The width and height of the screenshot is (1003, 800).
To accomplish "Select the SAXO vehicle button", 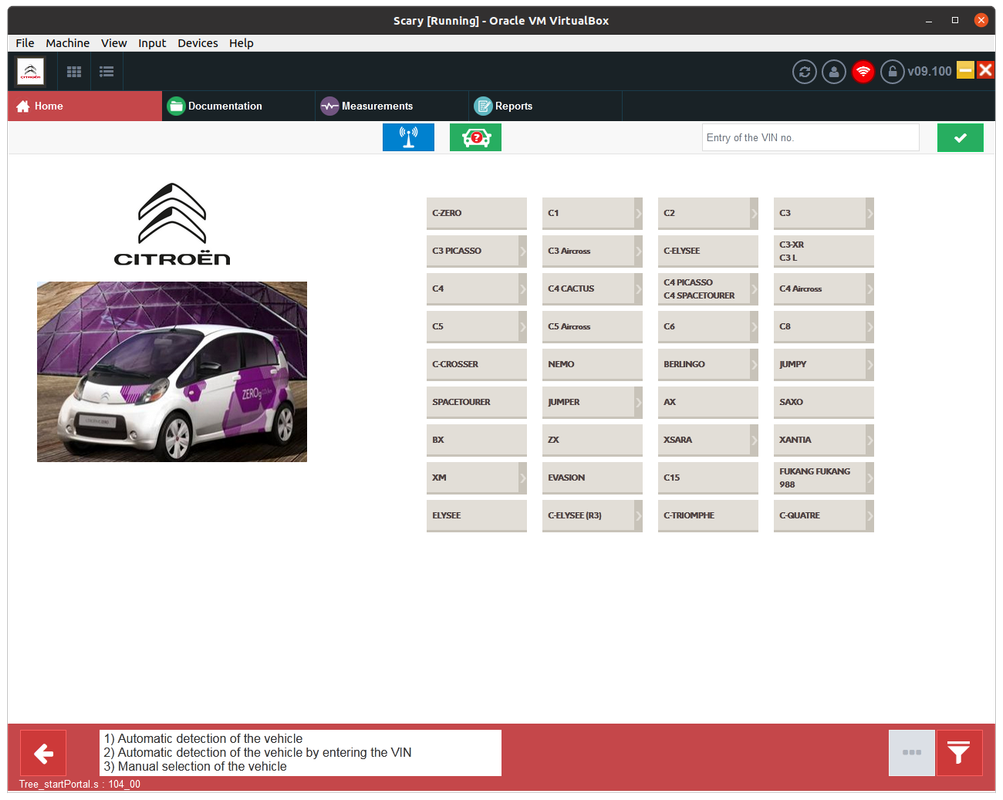I will click(x=823, y=402).
